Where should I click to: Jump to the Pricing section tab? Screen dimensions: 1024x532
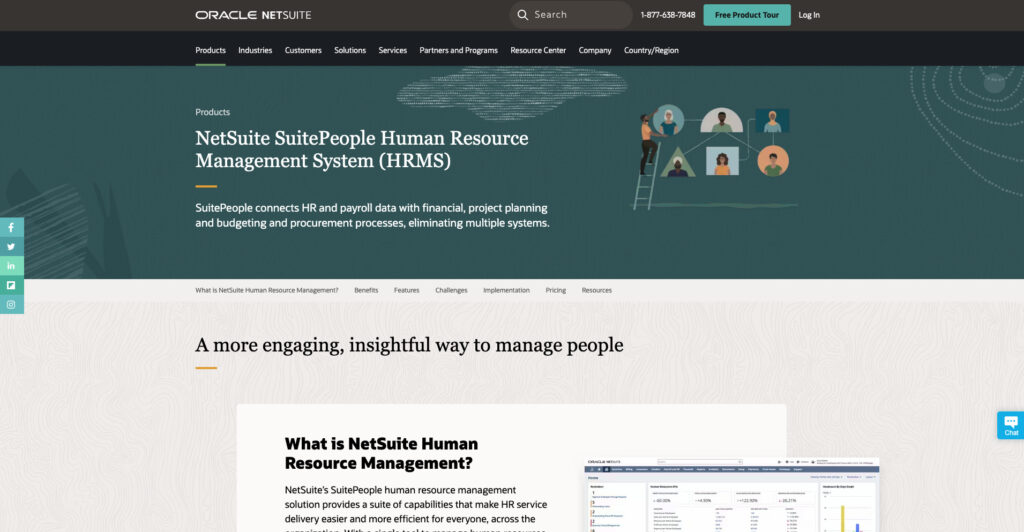[x=555, y=290]
